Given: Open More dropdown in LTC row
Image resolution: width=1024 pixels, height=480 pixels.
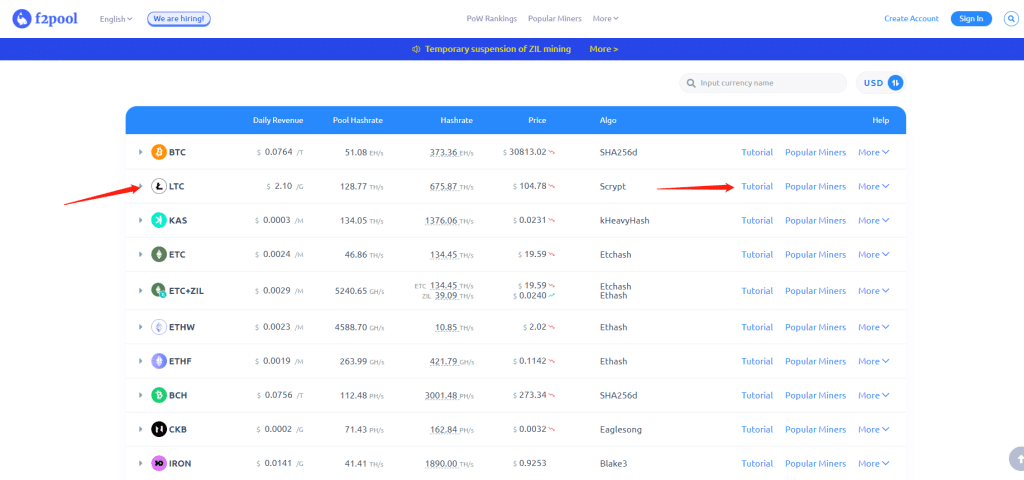Looking at the screenshot, I should (873, 186).
